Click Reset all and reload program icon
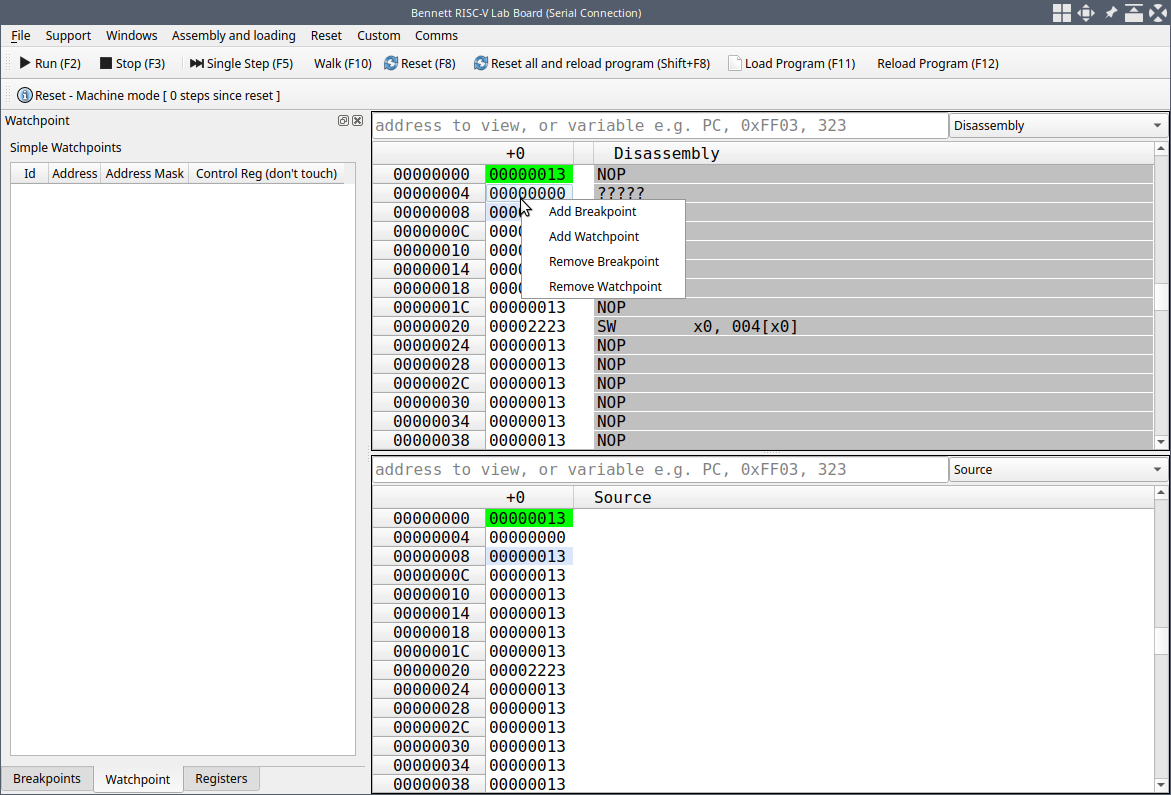Image resolution: width=1171 pixels, height=795 pixels. click(x=481, y=63)
